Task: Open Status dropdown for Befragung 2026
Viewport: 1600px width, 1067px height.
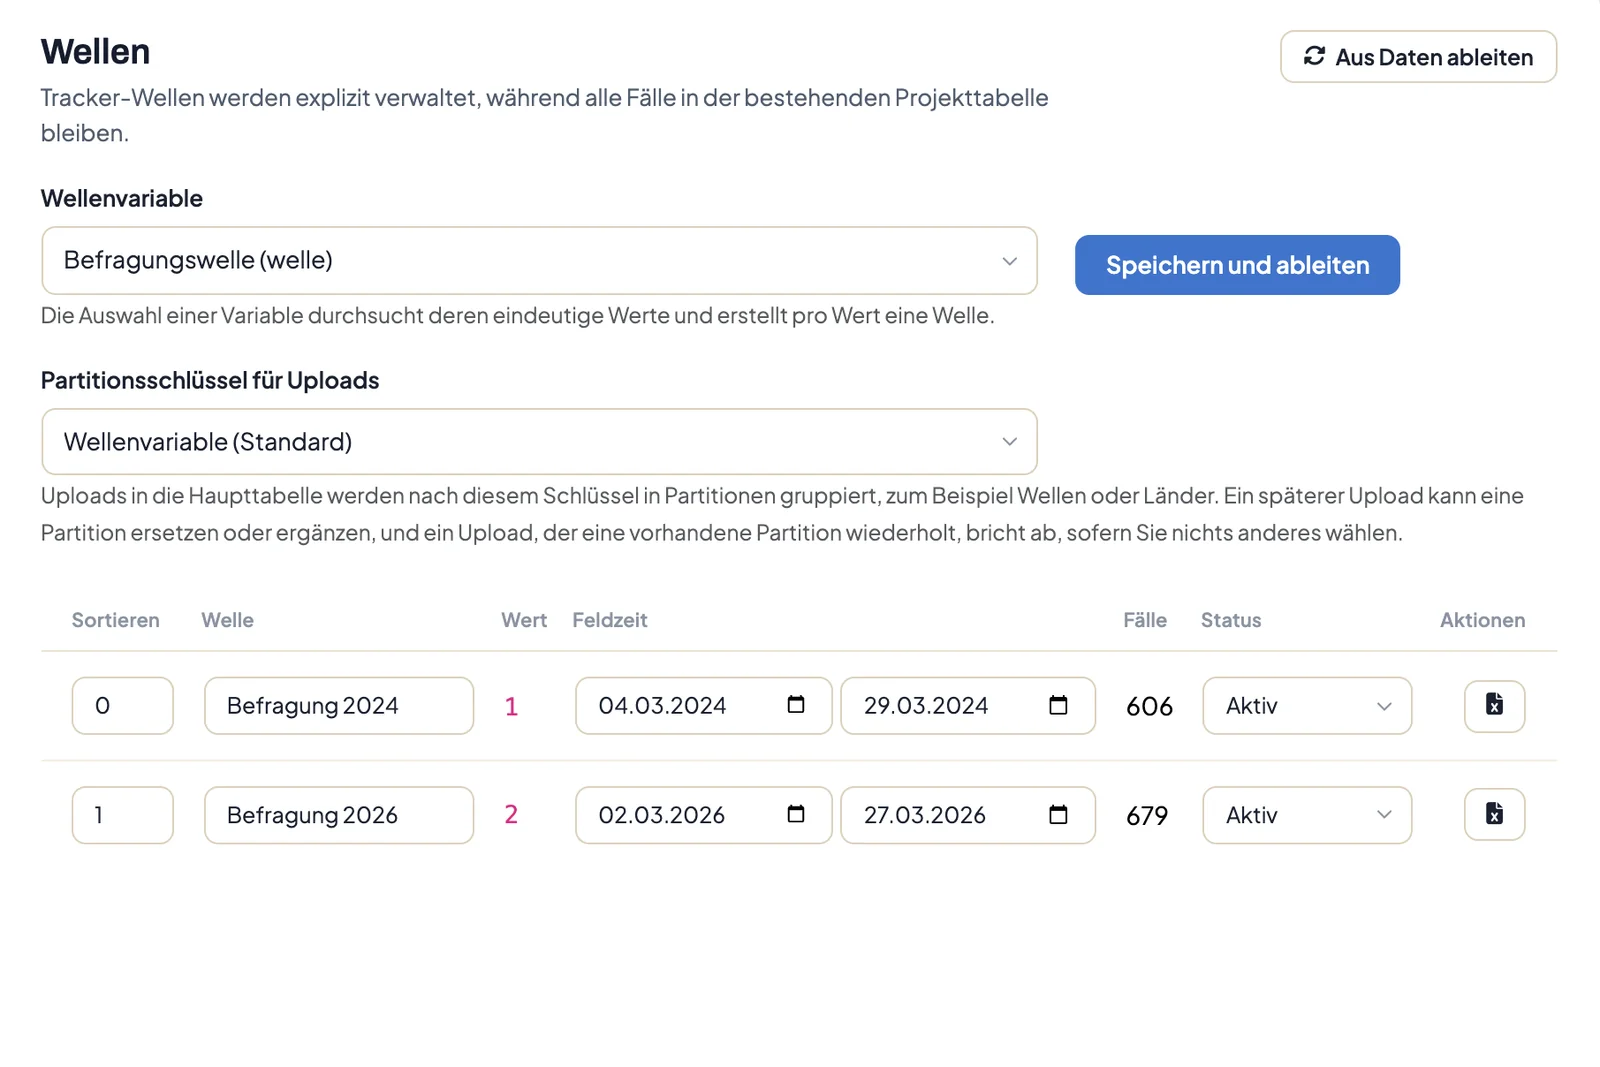Action: [x=1307, y=815]
